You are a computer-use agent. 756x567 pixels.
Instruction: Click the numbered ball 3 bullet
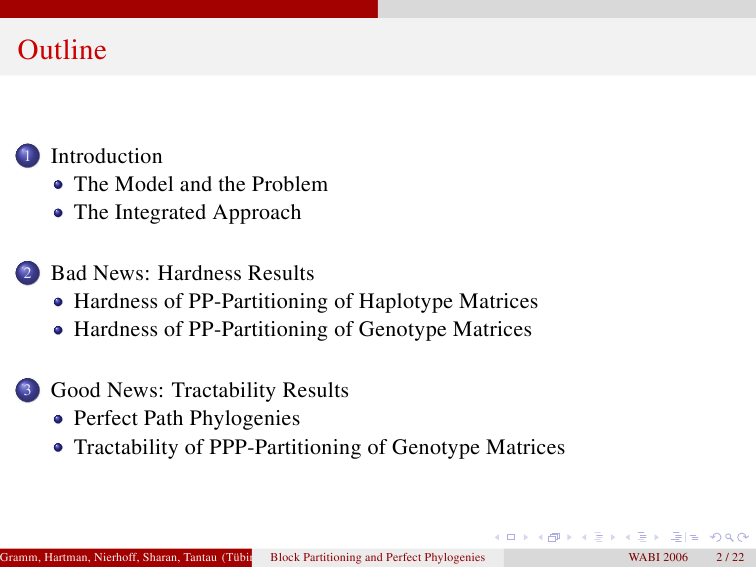(27, 390)
